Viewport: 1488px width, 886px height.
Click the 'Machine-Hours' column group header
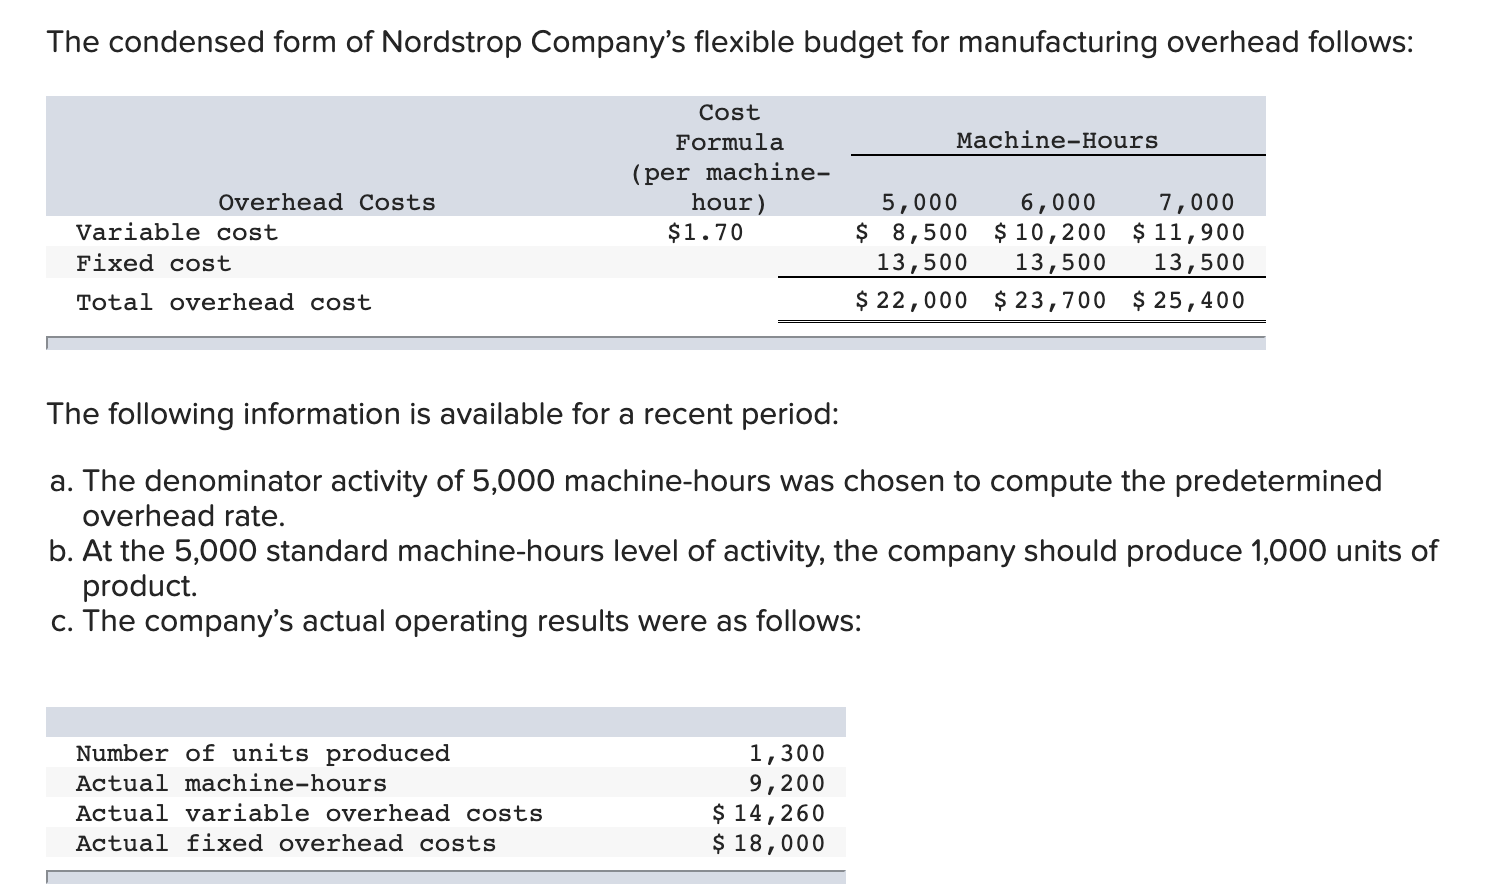[x=1057, y=141]
